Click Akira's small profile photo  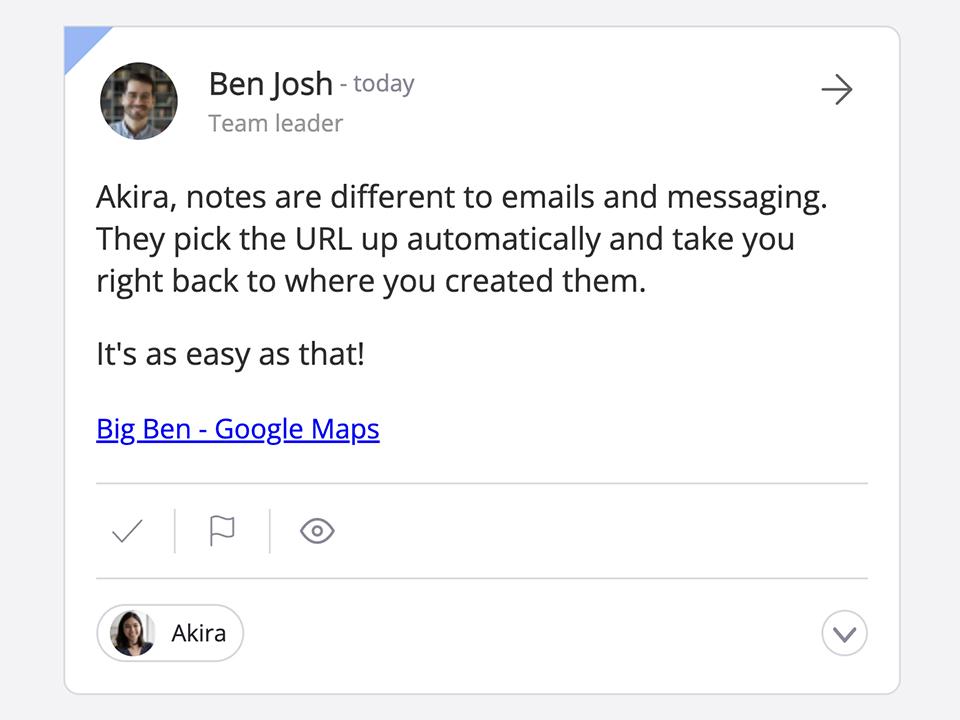pyautogui.click(x=132, y=633)
